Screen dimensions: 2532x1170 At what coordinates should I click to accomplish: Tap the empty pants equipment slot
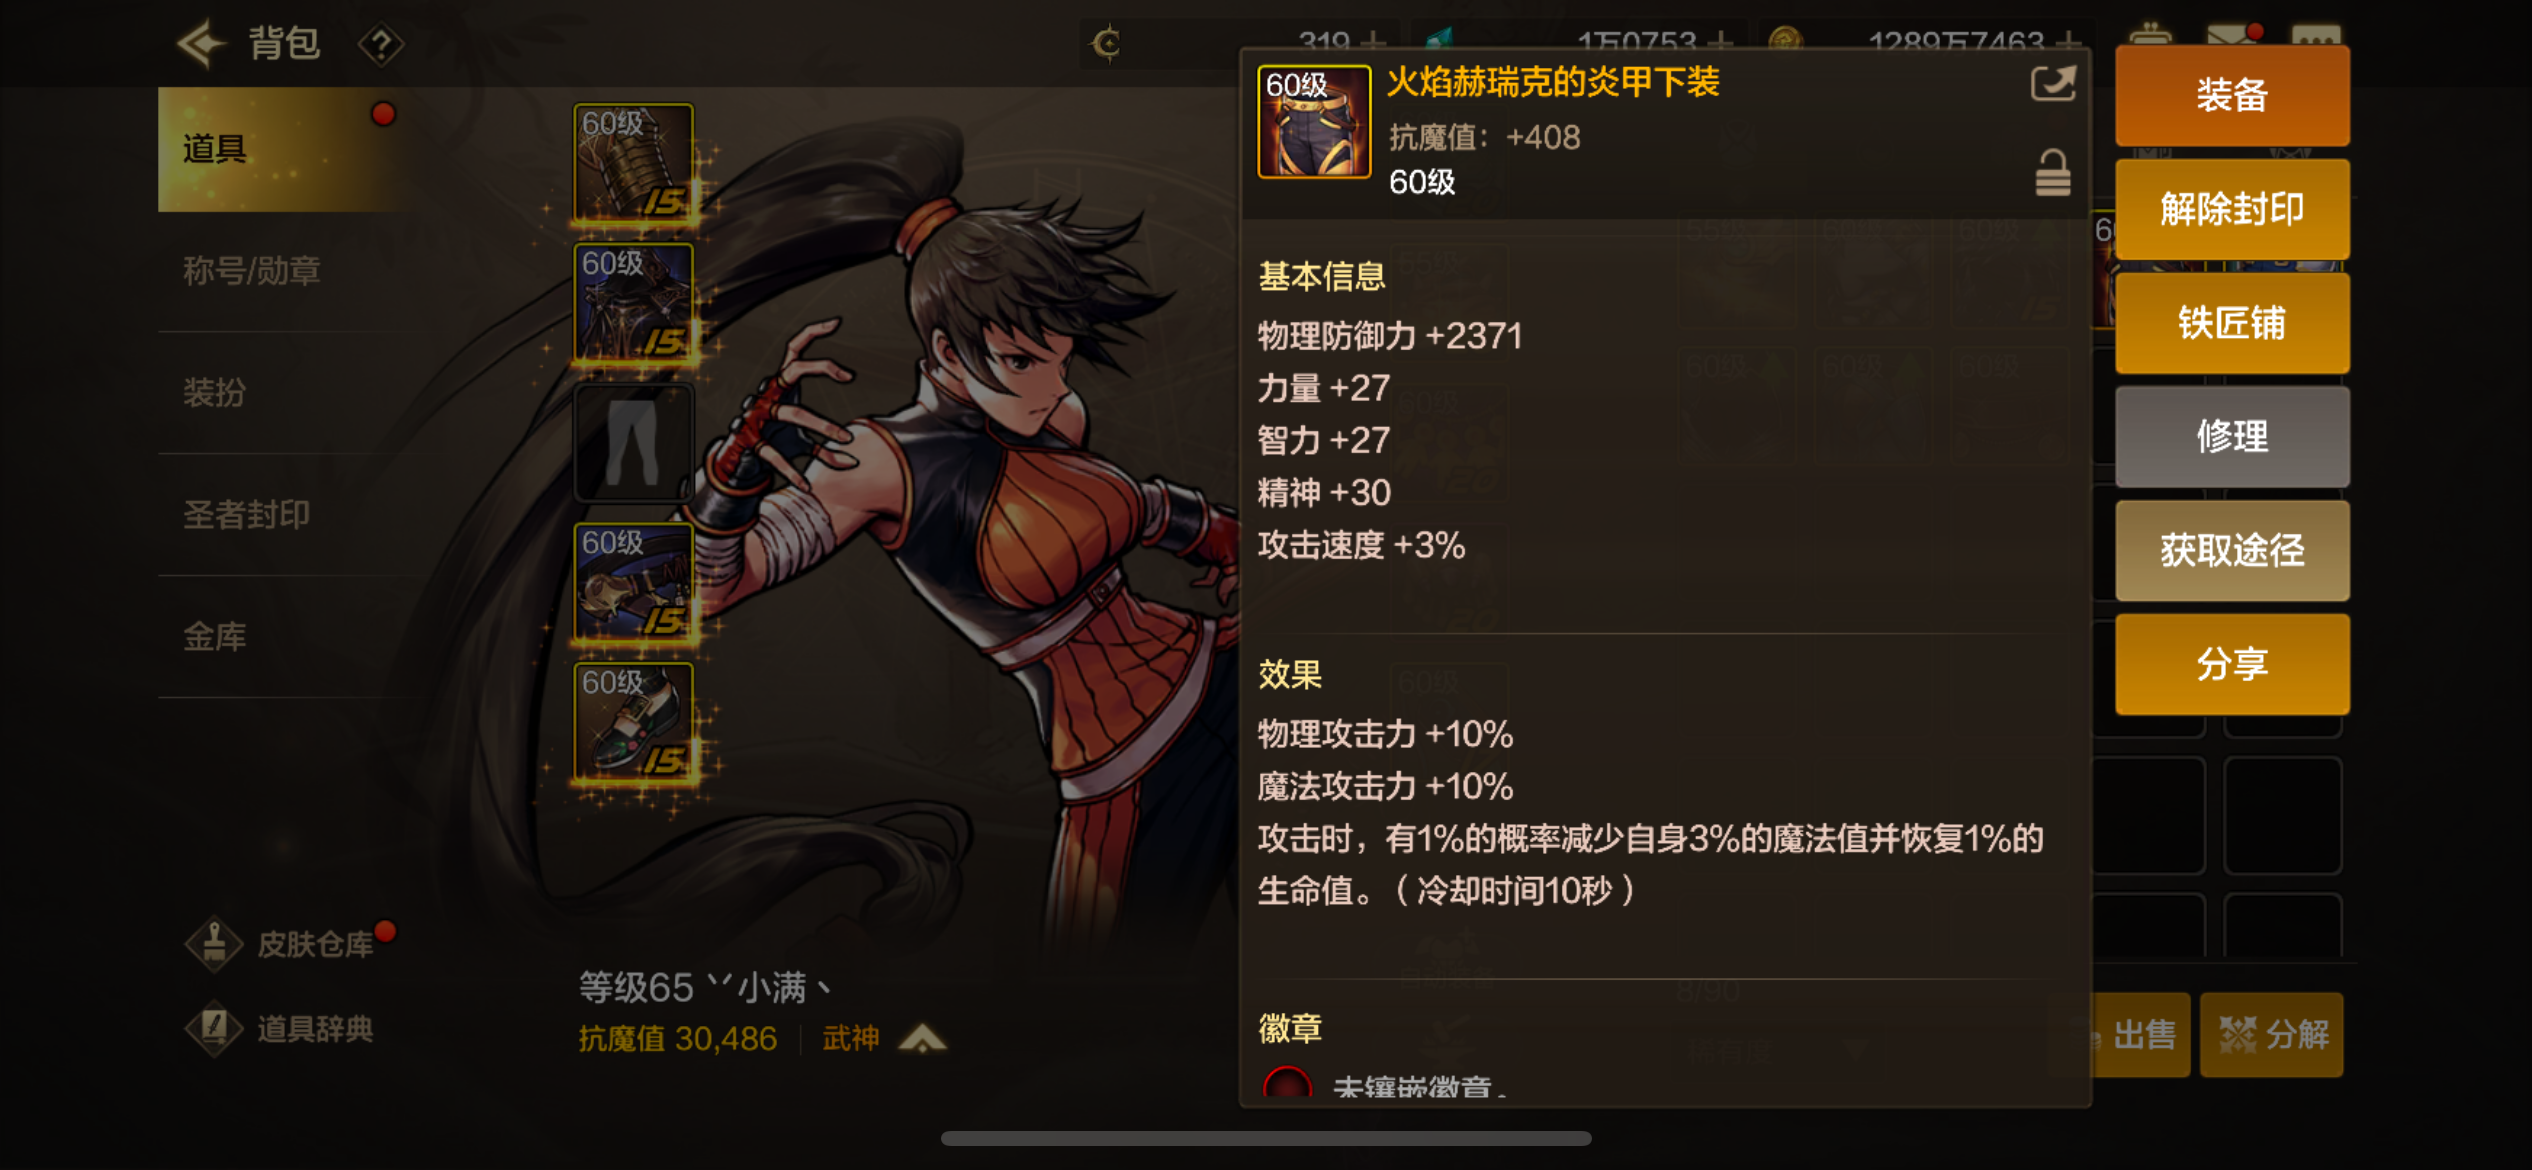pyautogui.click(x=634, y=442)
